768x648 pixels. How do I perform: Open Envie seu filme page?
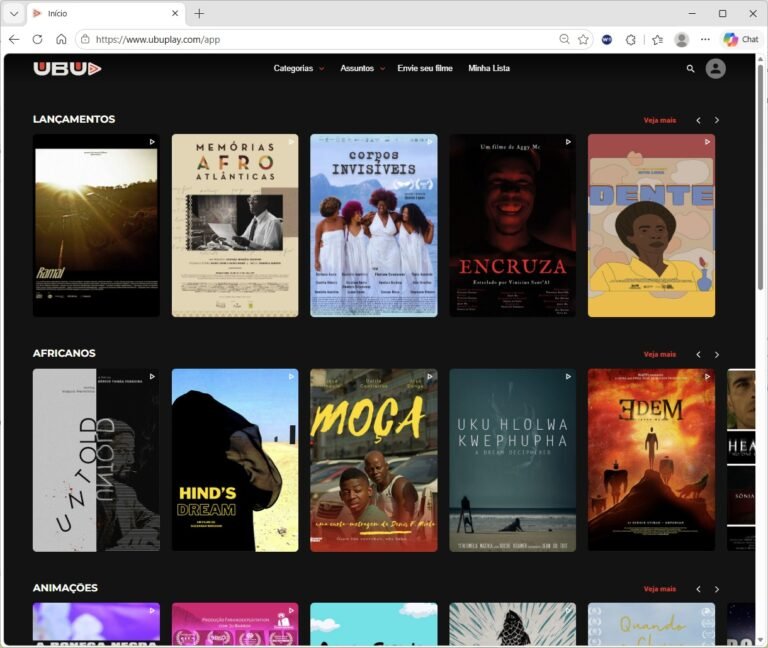(425, 69)
